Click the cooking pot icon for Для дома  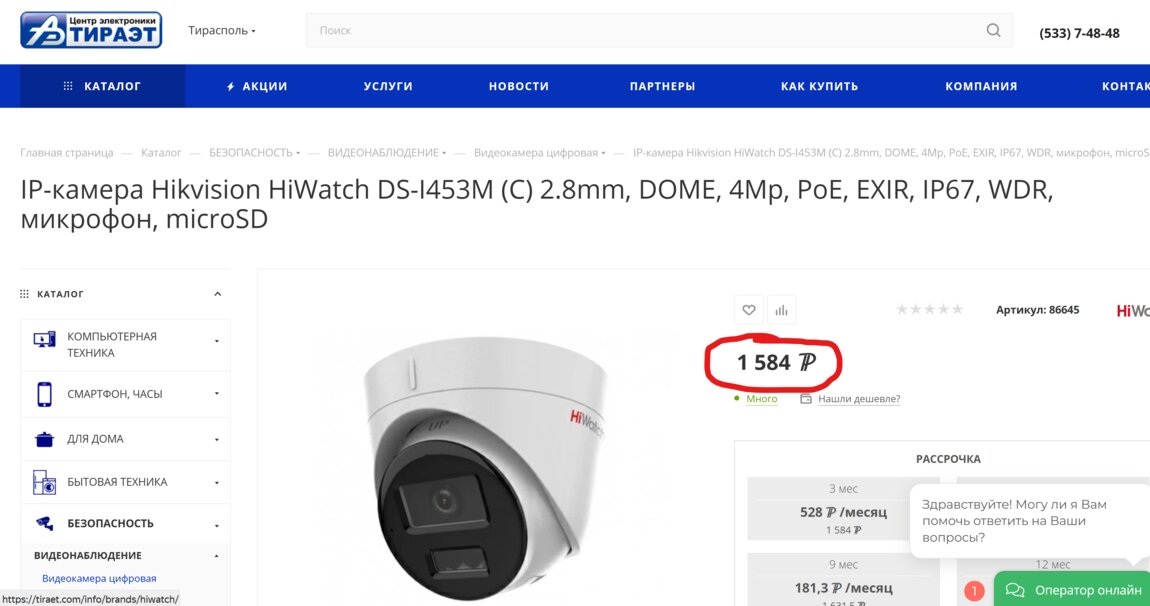point(44,439)
